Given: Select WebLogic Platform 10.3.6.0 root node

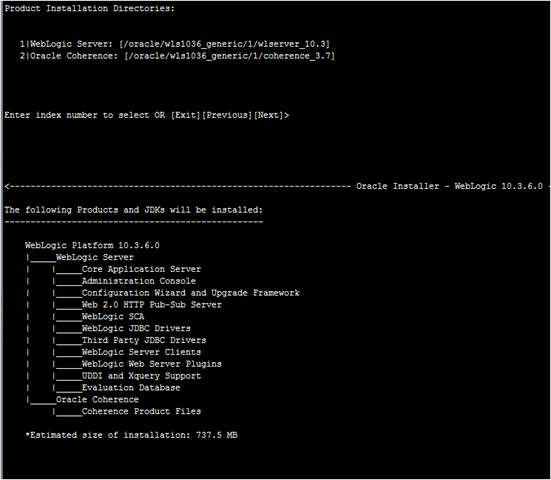Looking at the screenshot, I should [x=92, y=245].
